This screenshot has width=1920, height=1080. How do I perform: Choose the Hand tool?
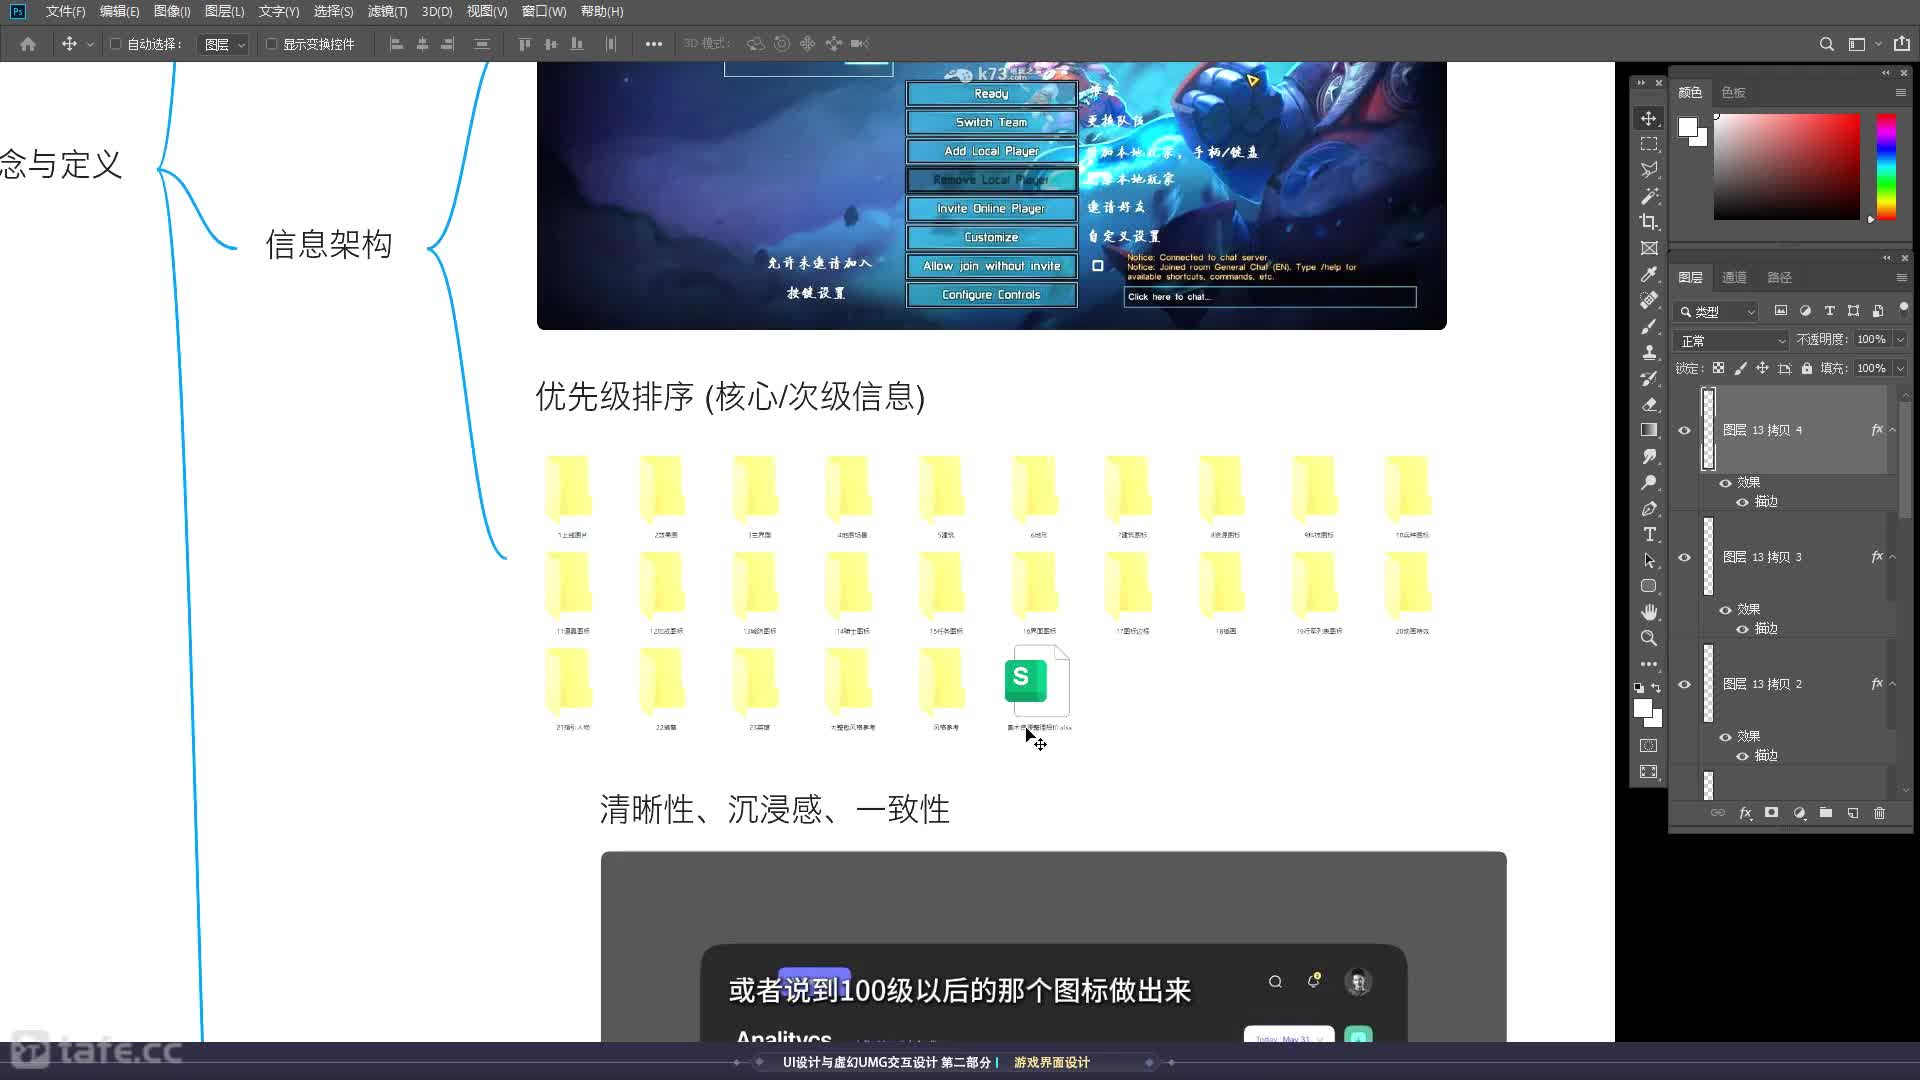pyautogui.click(x=1649, y=612)
